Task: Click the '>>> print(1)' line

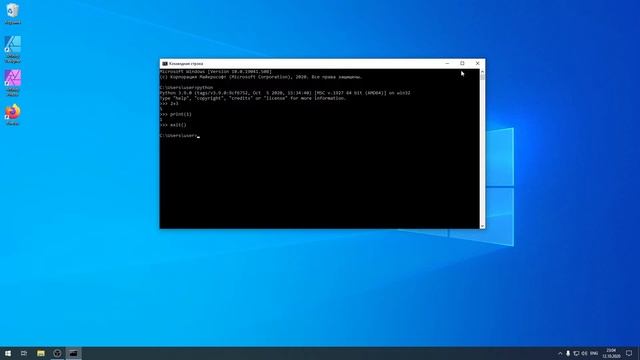Action: 176,114
